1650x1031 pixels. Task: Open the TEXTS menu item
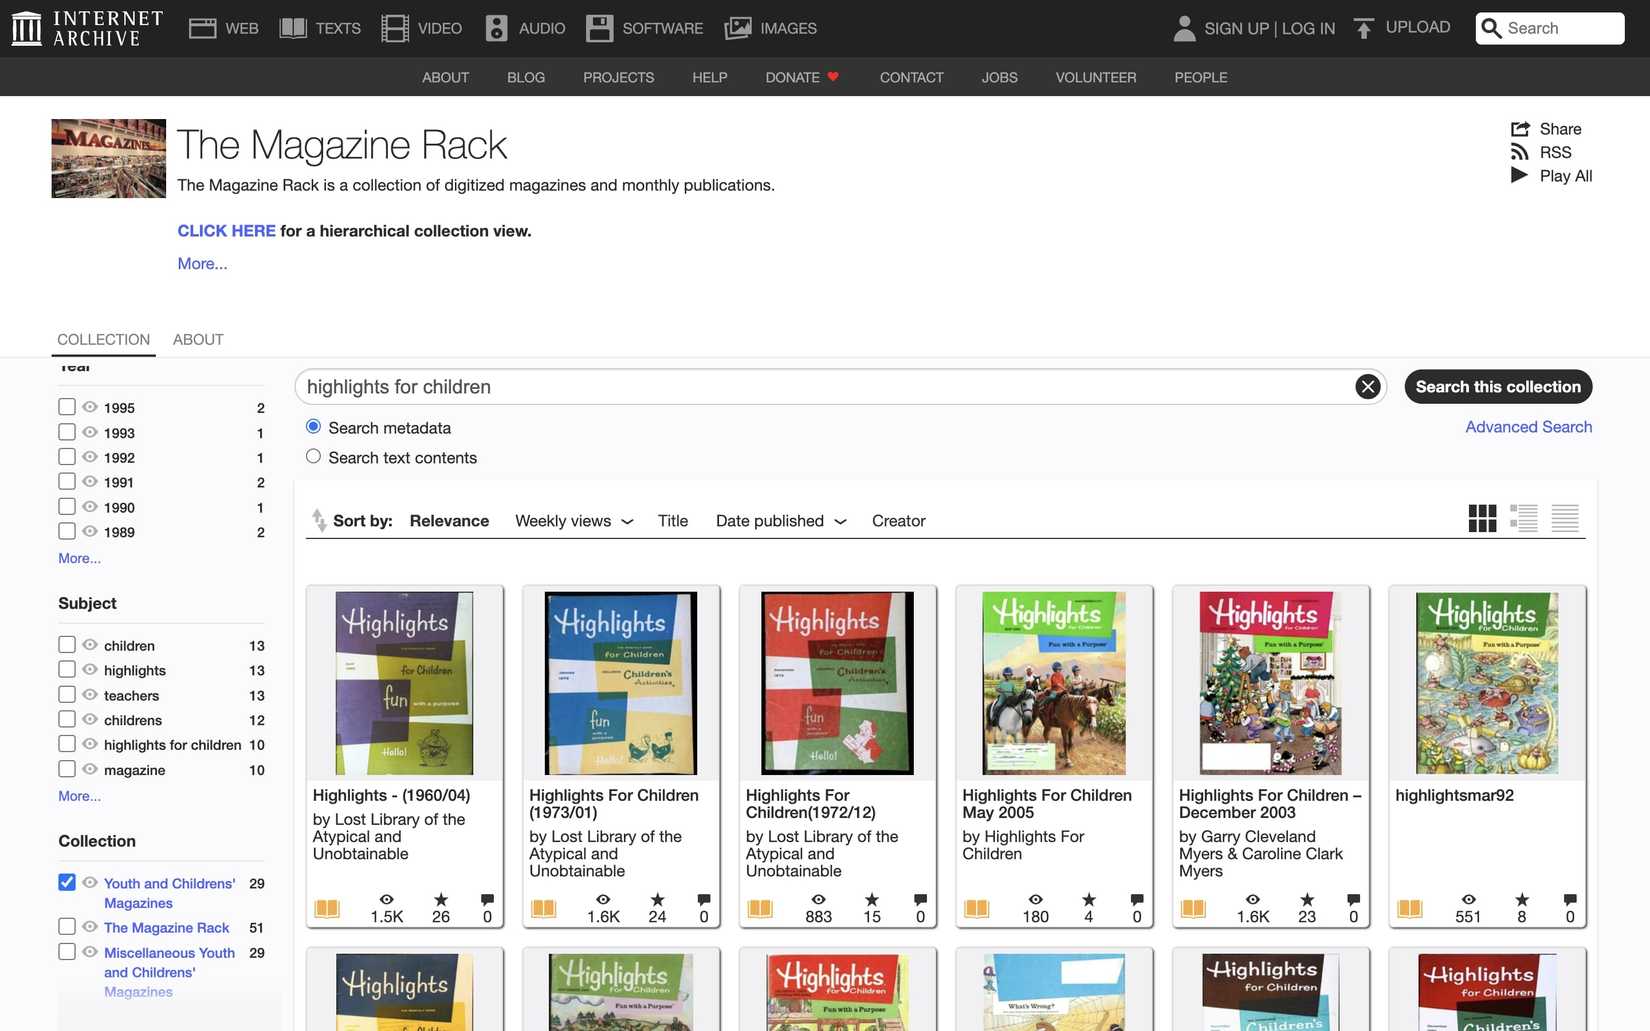[320, 28]
